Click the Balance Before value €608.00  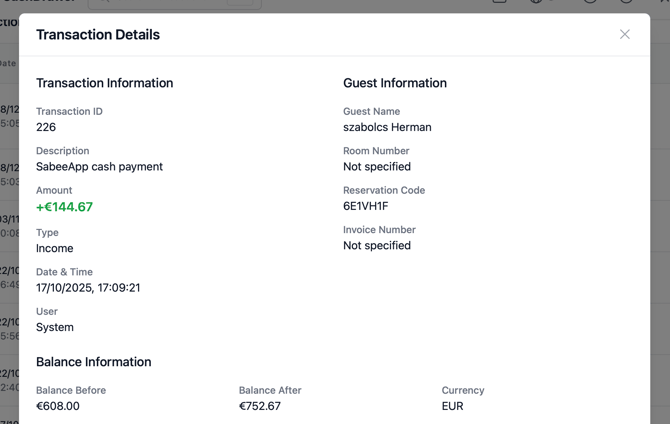[58, 406]
